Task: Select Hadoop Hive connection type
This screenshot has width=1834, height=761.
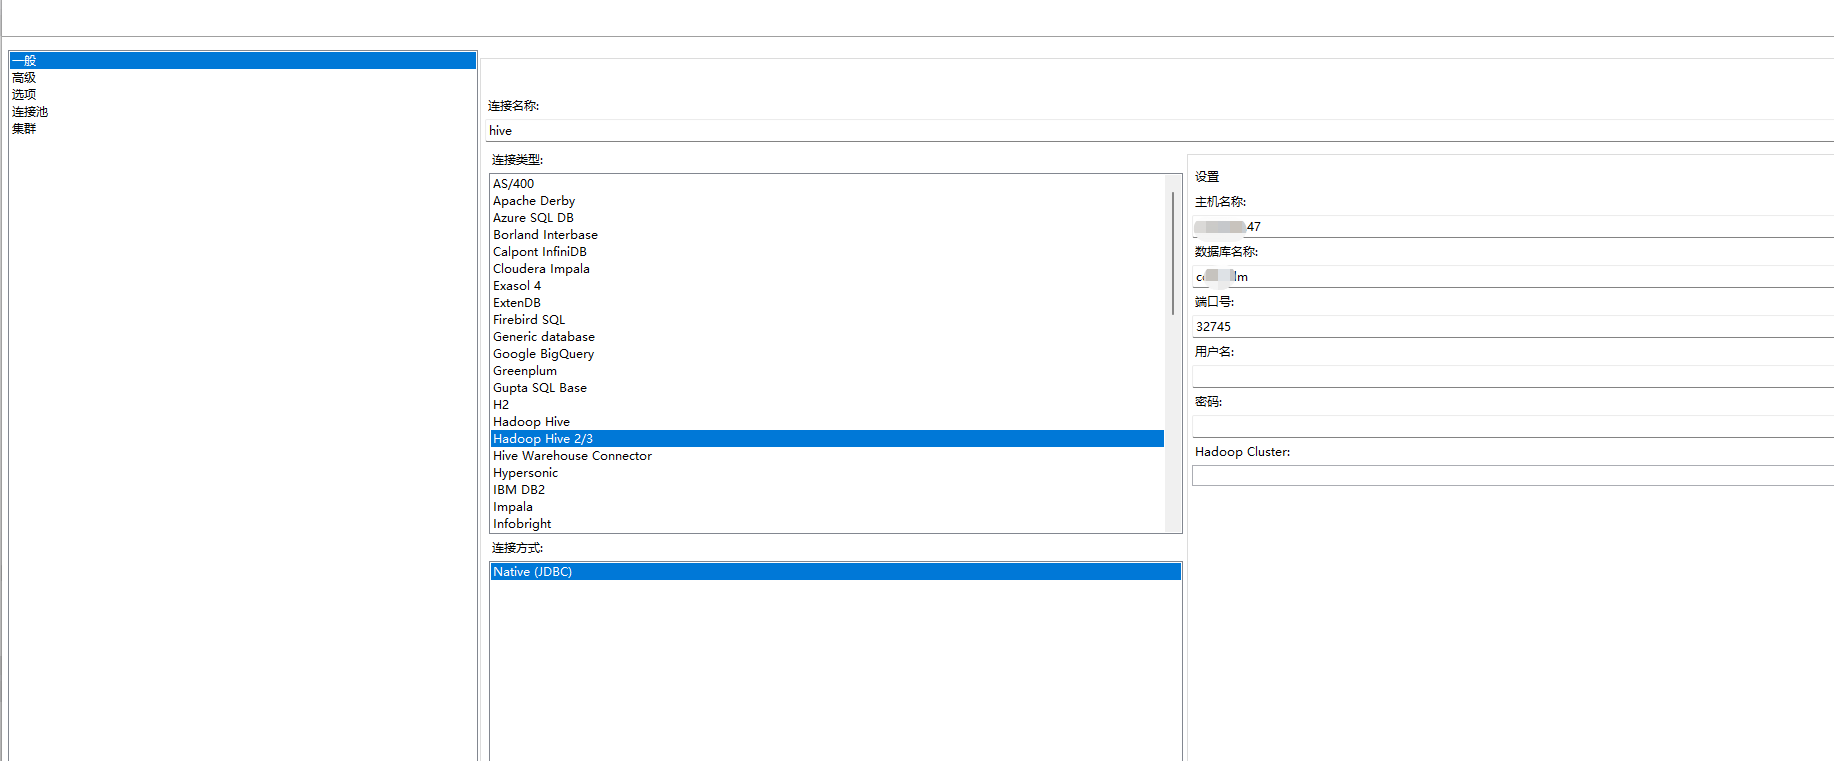Action: click(x=531, y=422)
